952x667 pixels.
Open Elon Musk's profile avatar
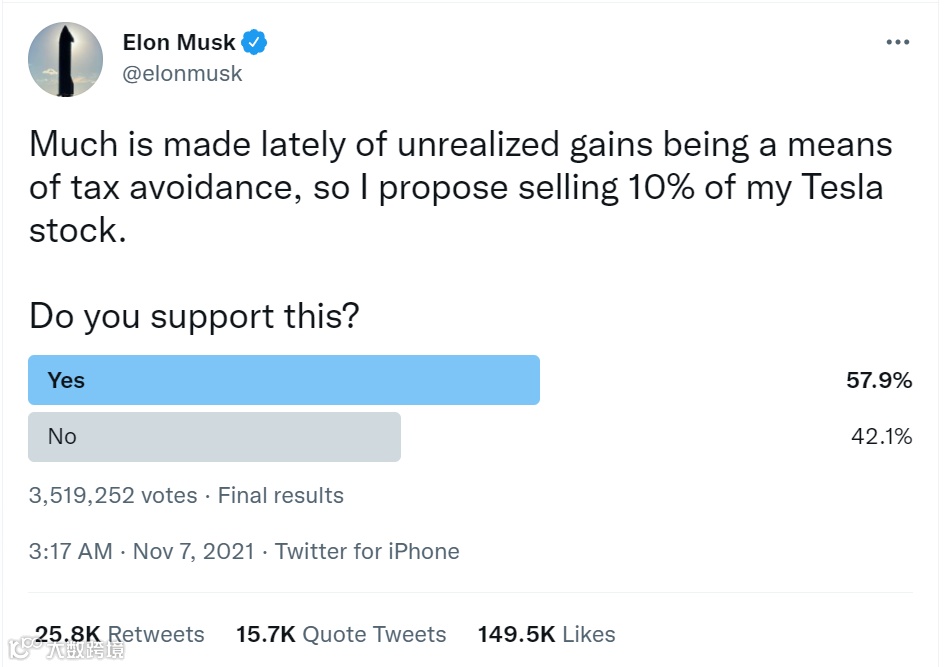(66, 59)
